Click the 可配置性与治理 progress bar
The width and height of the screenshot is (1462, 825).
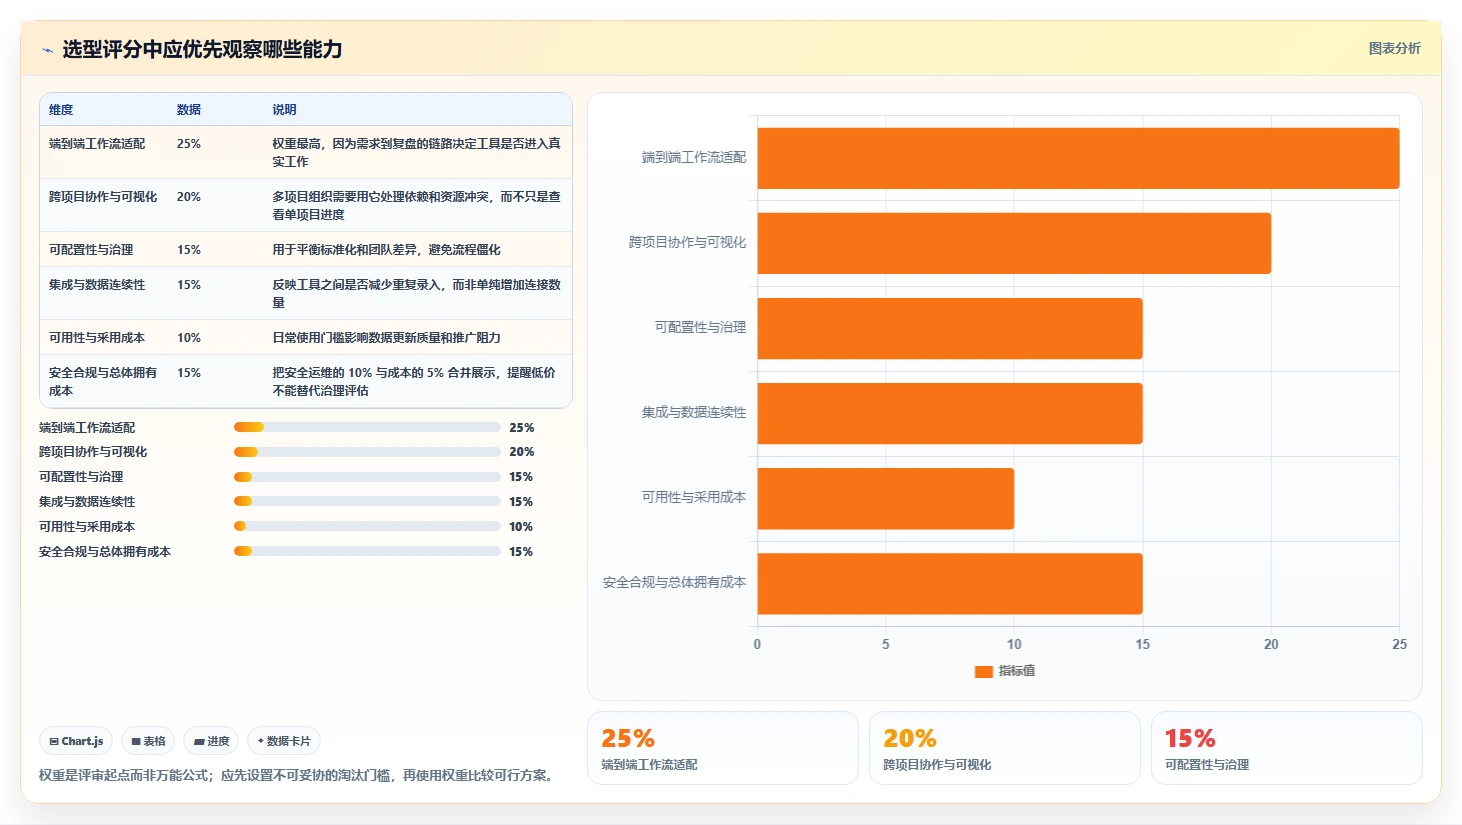(x=367, y=477)
